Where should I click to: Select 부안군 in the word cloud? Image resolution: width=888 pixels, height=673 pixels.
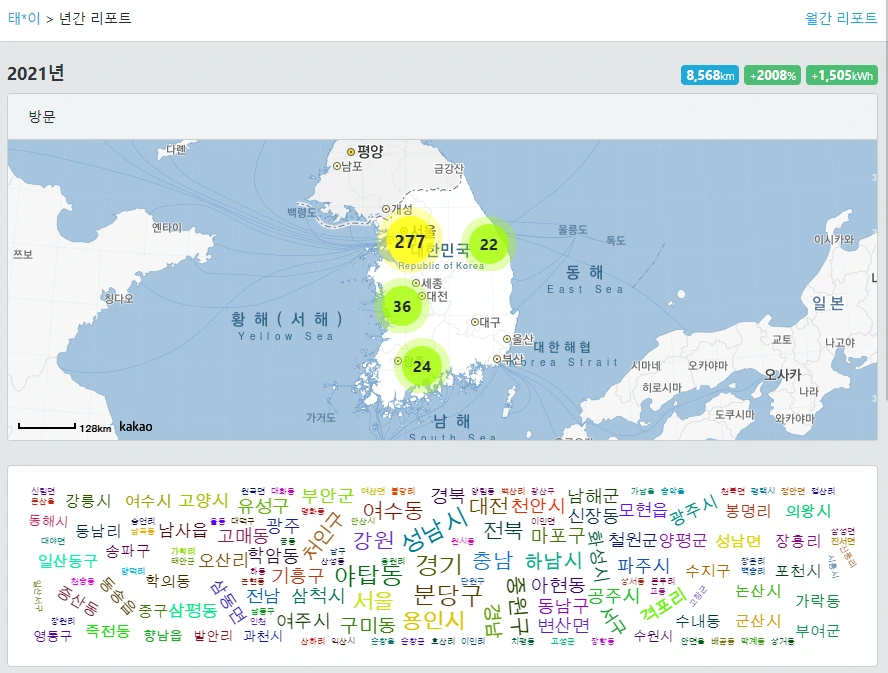tap(327, 496)
